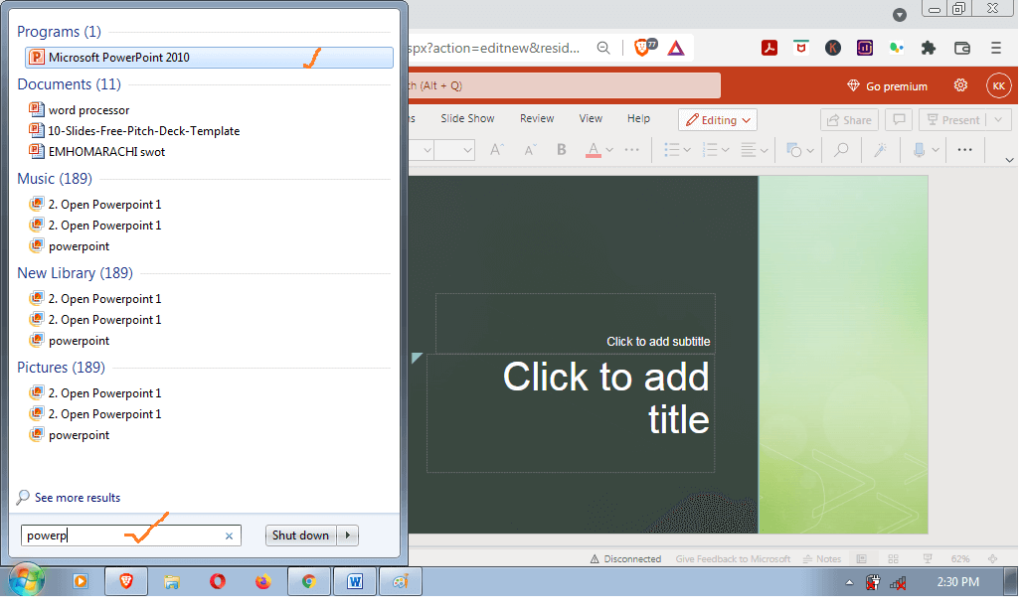
Task: Click the New Library (189) group header
Action: tap(74, 273)
